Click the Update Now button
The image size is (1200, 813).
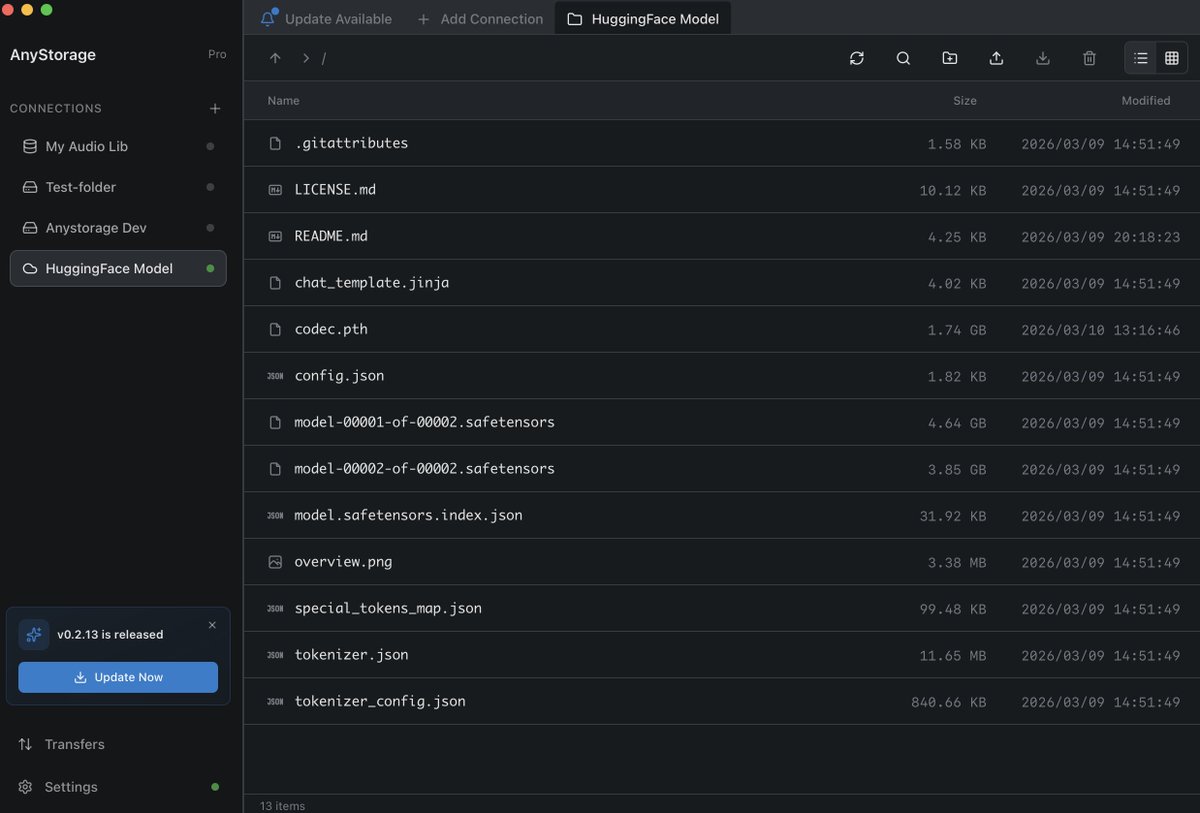pyautogui.click(x=118, y=677)
